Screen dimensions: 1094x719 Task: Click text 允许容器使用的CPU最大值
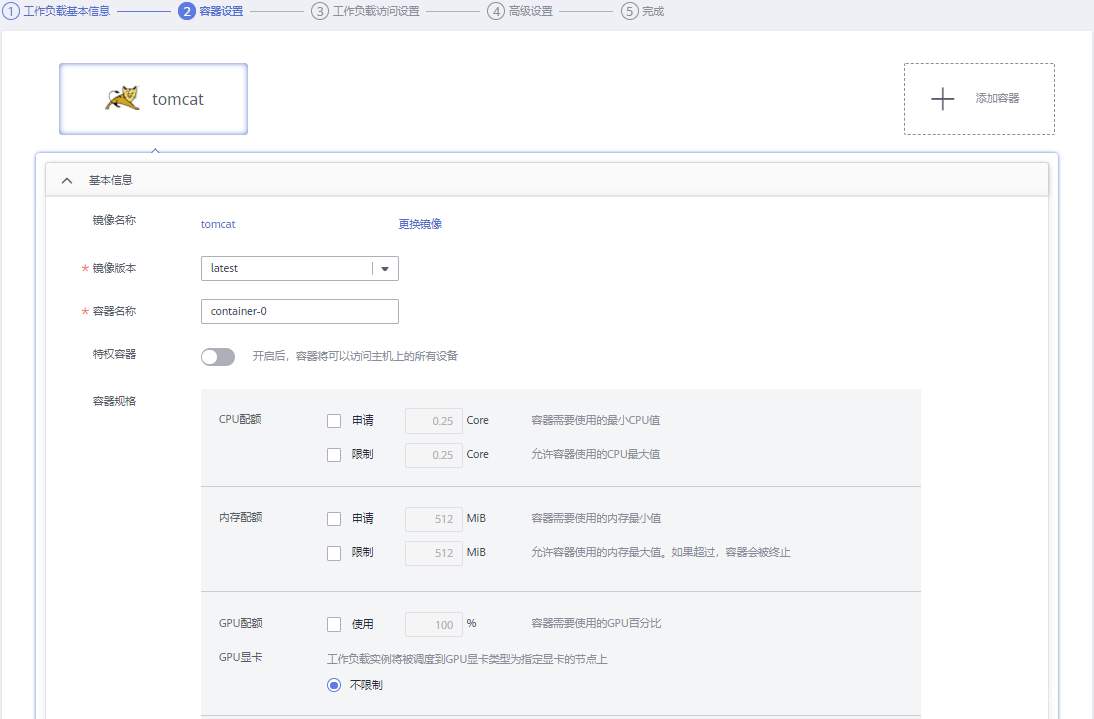click(x=596, y=454)
